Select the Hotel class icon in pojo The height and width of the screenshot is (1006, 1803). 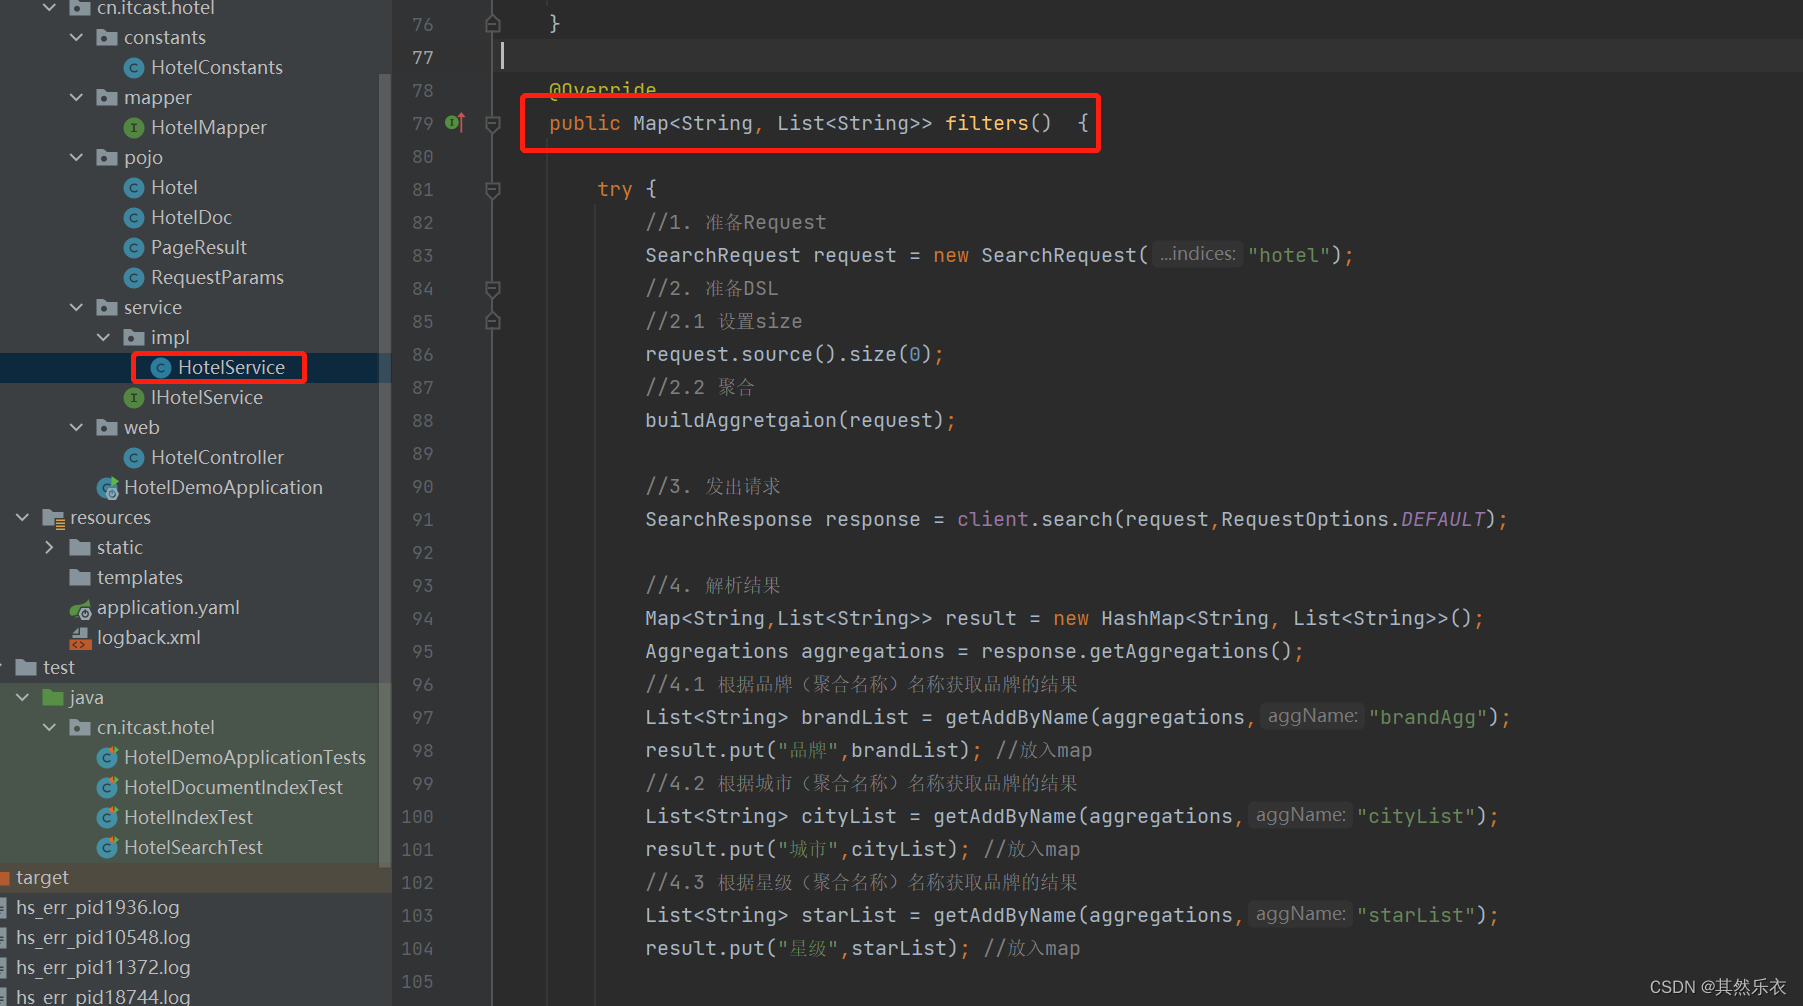pos(135,187)
